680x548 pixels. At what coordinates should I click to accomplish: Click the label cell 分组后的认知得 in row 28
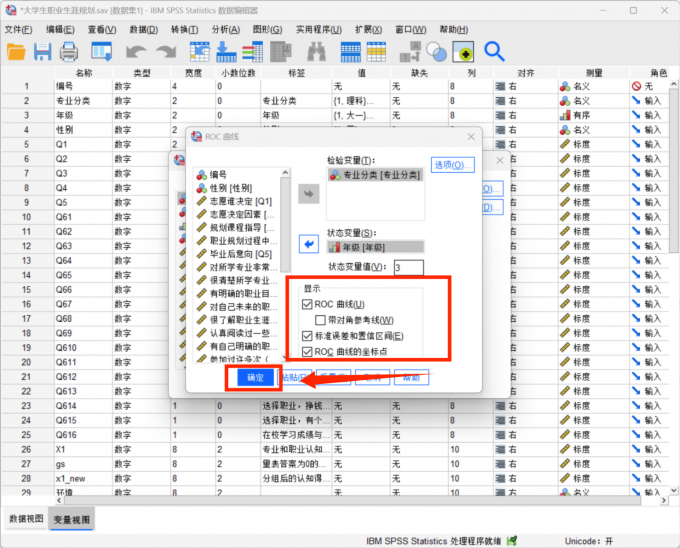click(x=297, y=479)
